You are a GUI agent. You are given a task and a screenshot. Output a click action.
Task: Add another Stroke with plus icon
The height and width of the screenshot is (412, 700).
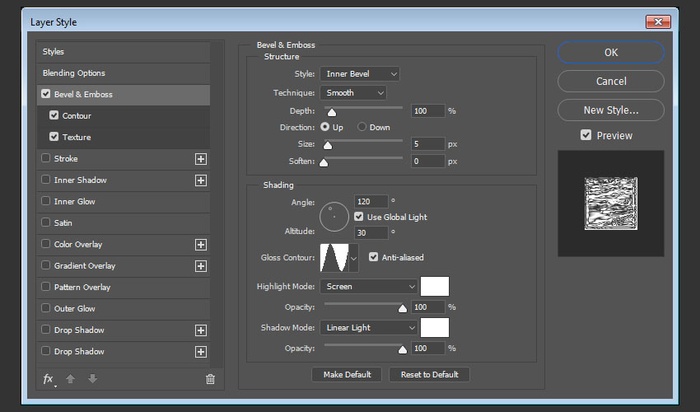tap(200, 159)
